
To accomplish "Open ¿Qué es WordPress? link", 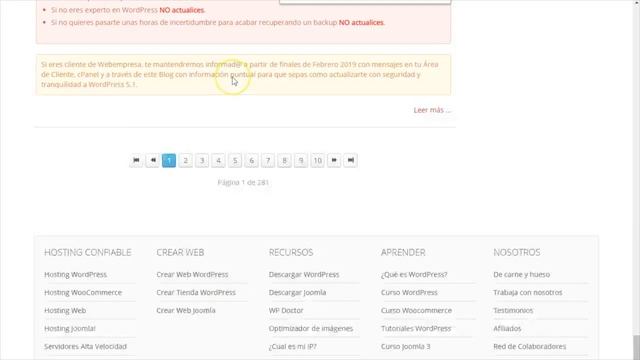I will pyautogui.click(x=414, y=274).
